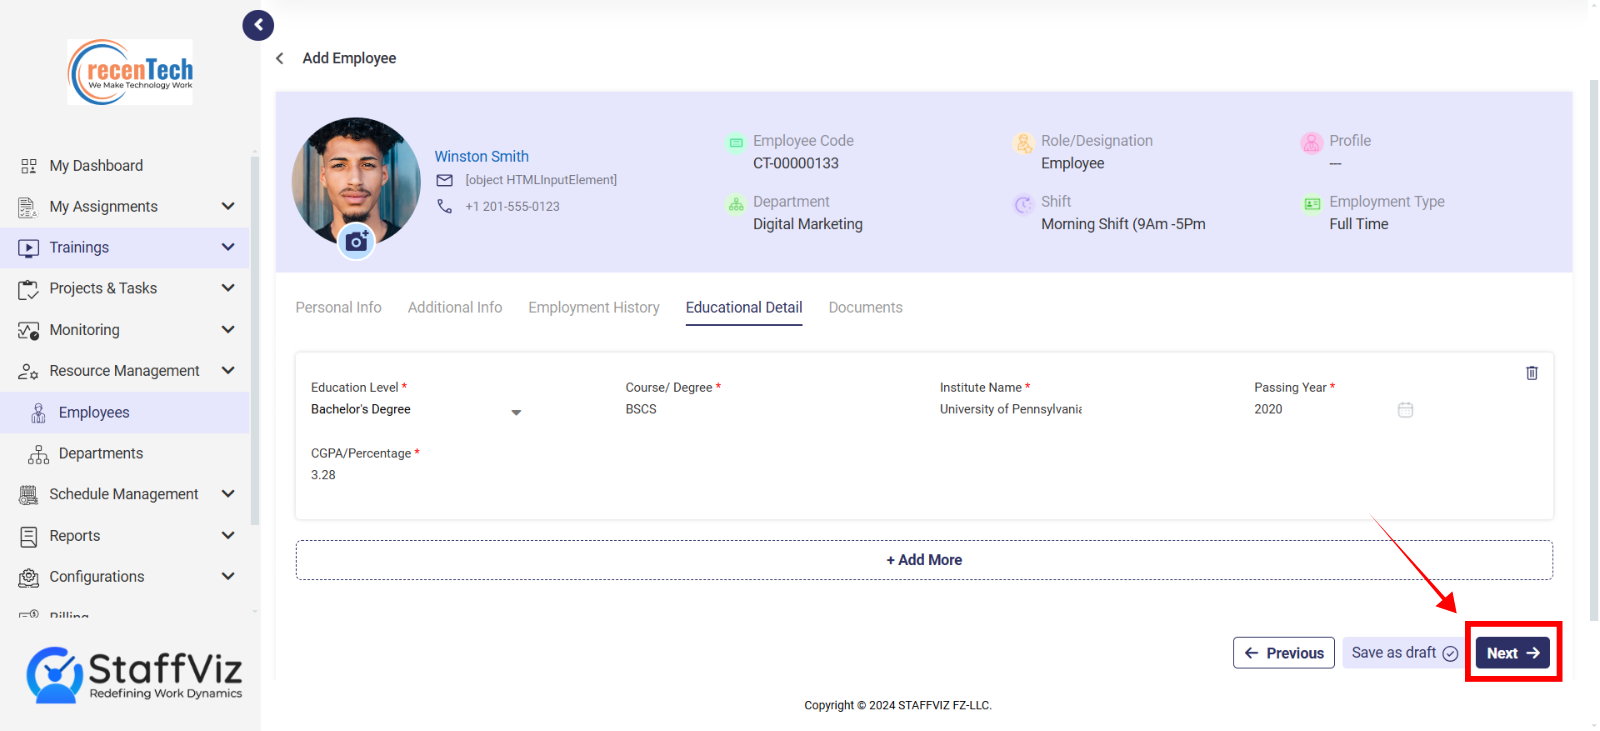
Task: Click the Trainings play icon
Action: [28, 248]
